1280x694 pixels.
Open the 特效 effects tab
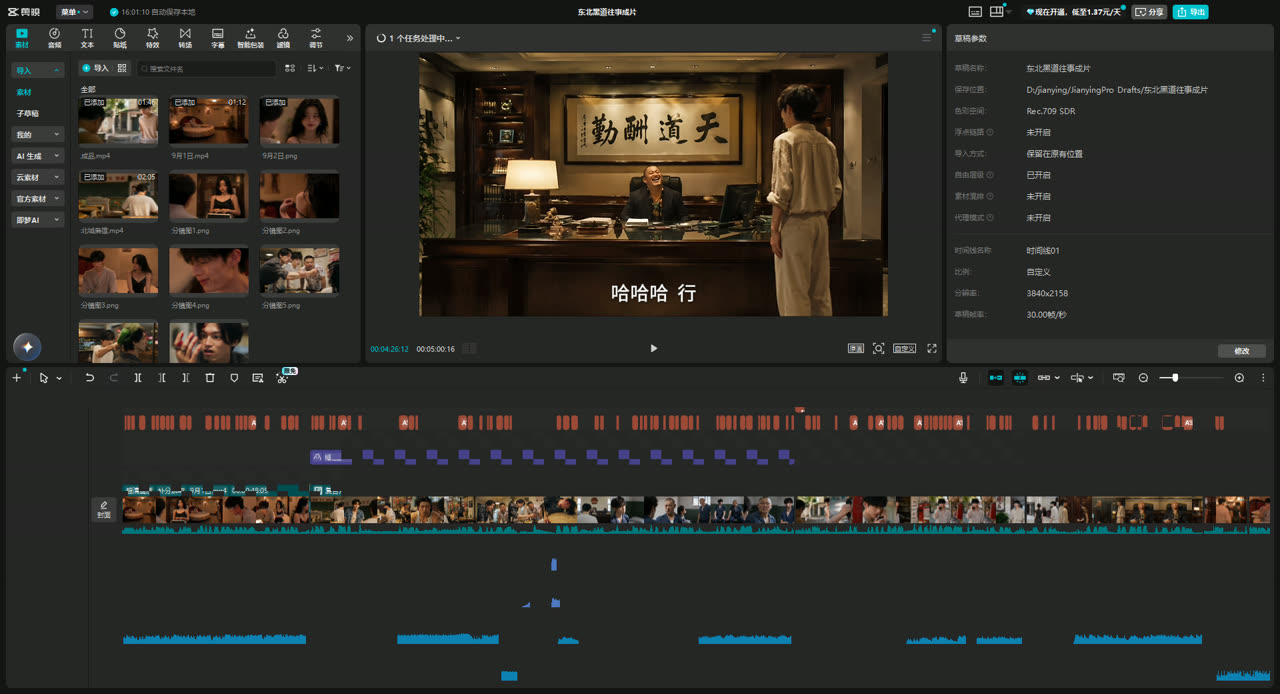[152, 38]
